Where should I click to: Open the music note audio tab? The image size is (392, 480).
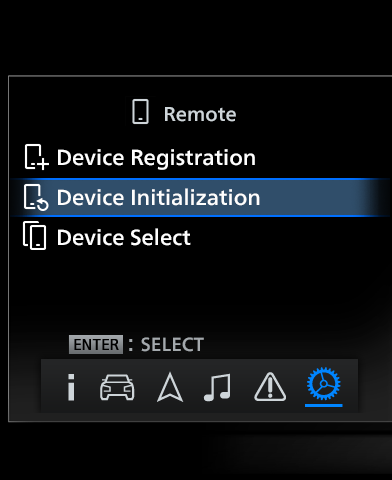(x=217, y=387)
